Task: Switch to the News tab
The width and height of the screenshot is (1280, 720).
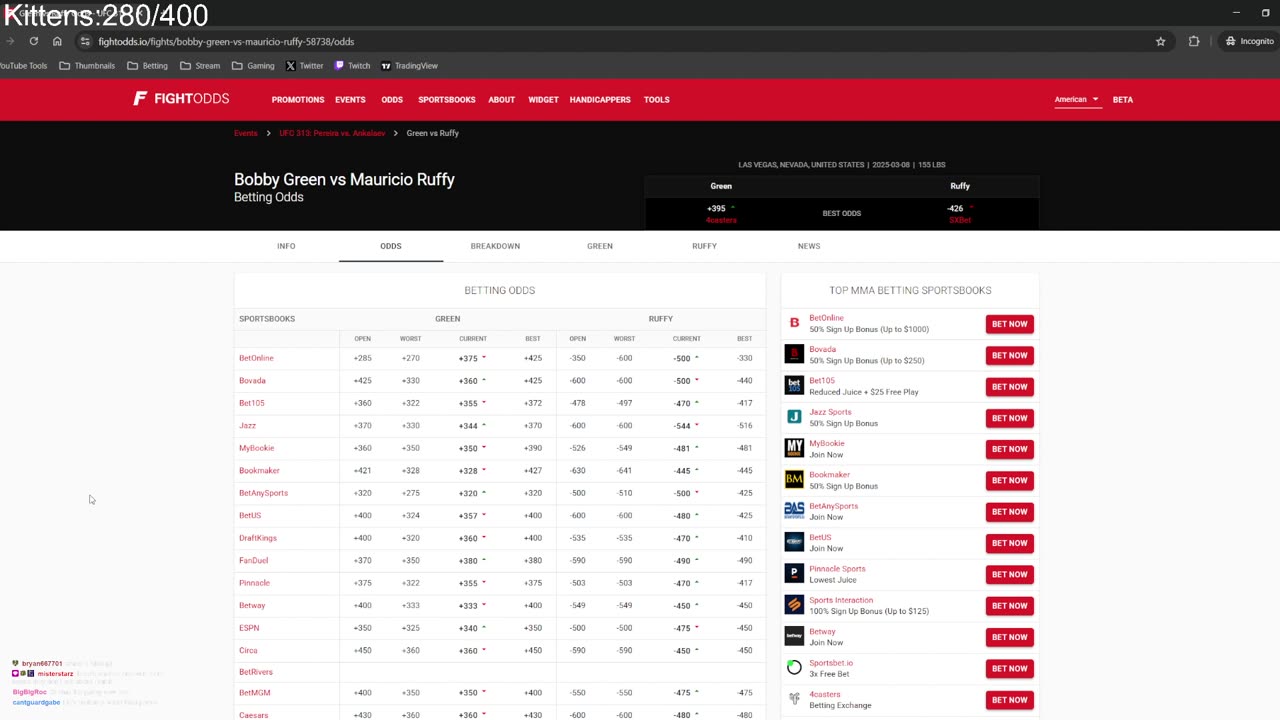Action: [x=809, y=246]
